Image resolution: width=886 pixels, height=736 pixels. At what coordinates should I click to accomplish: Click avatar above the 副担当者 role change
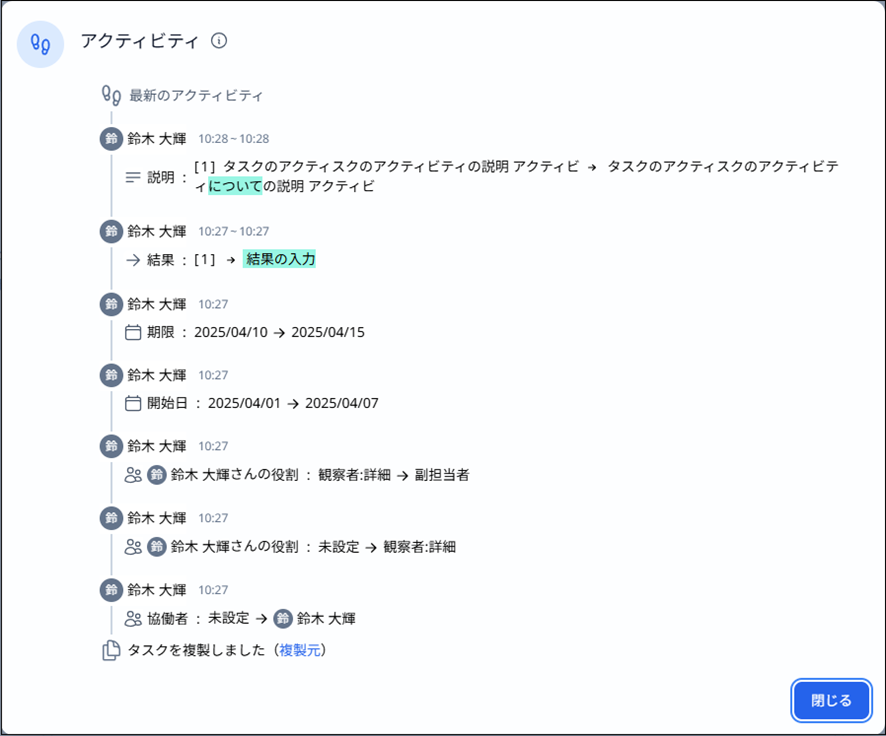(x=111, y=446)
